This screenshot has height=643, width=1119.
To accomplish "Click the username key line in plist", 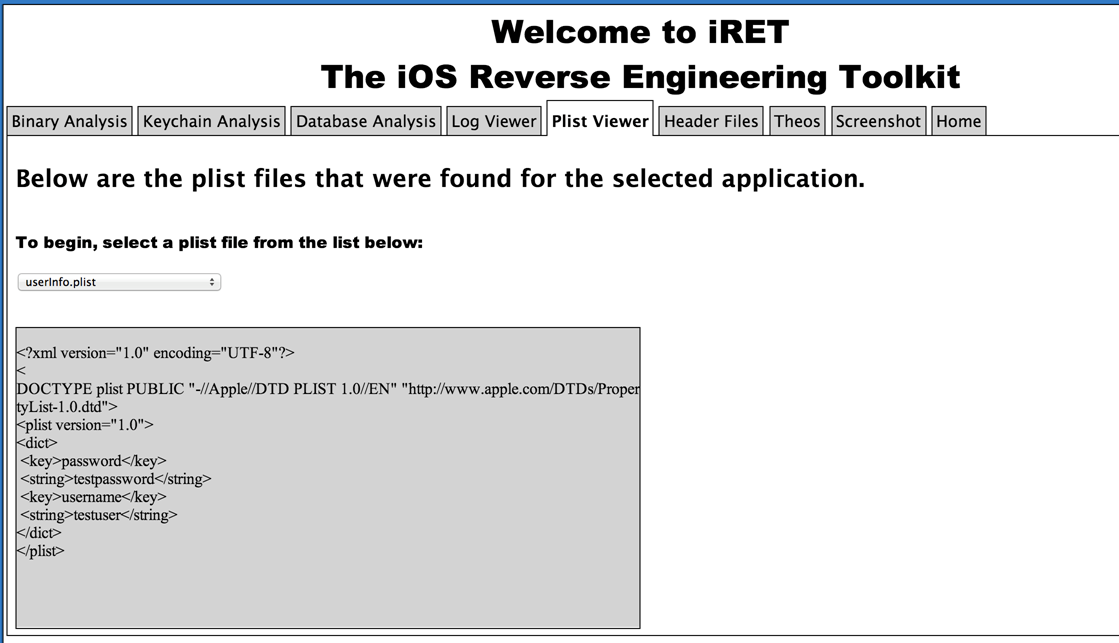I will click(93, 497).
